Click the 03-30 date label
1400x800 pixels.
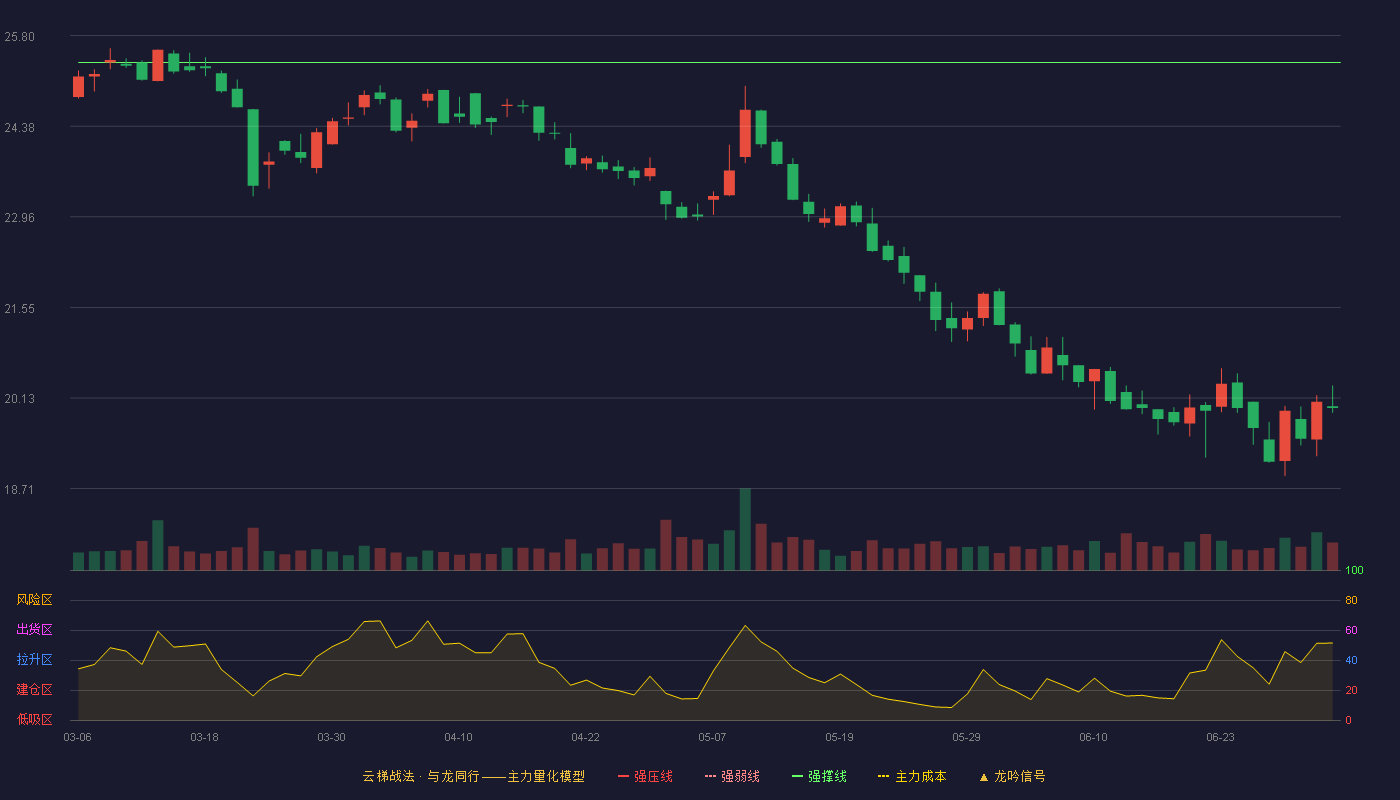(331, 737)
